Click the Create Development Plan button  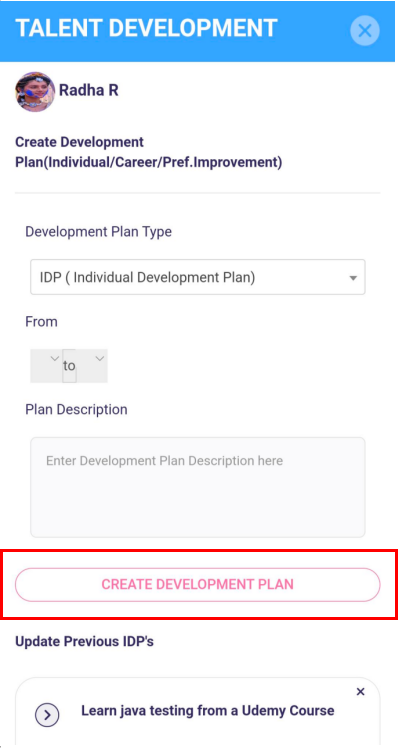pos(197,584)
